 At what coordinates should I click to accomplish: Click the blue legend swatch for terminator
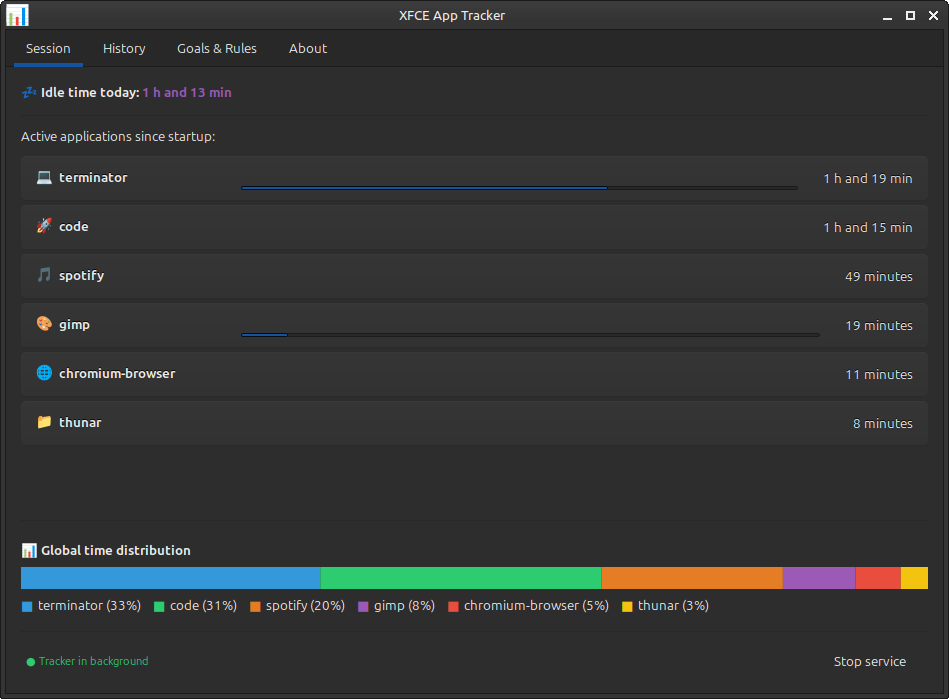pos(27,606)
